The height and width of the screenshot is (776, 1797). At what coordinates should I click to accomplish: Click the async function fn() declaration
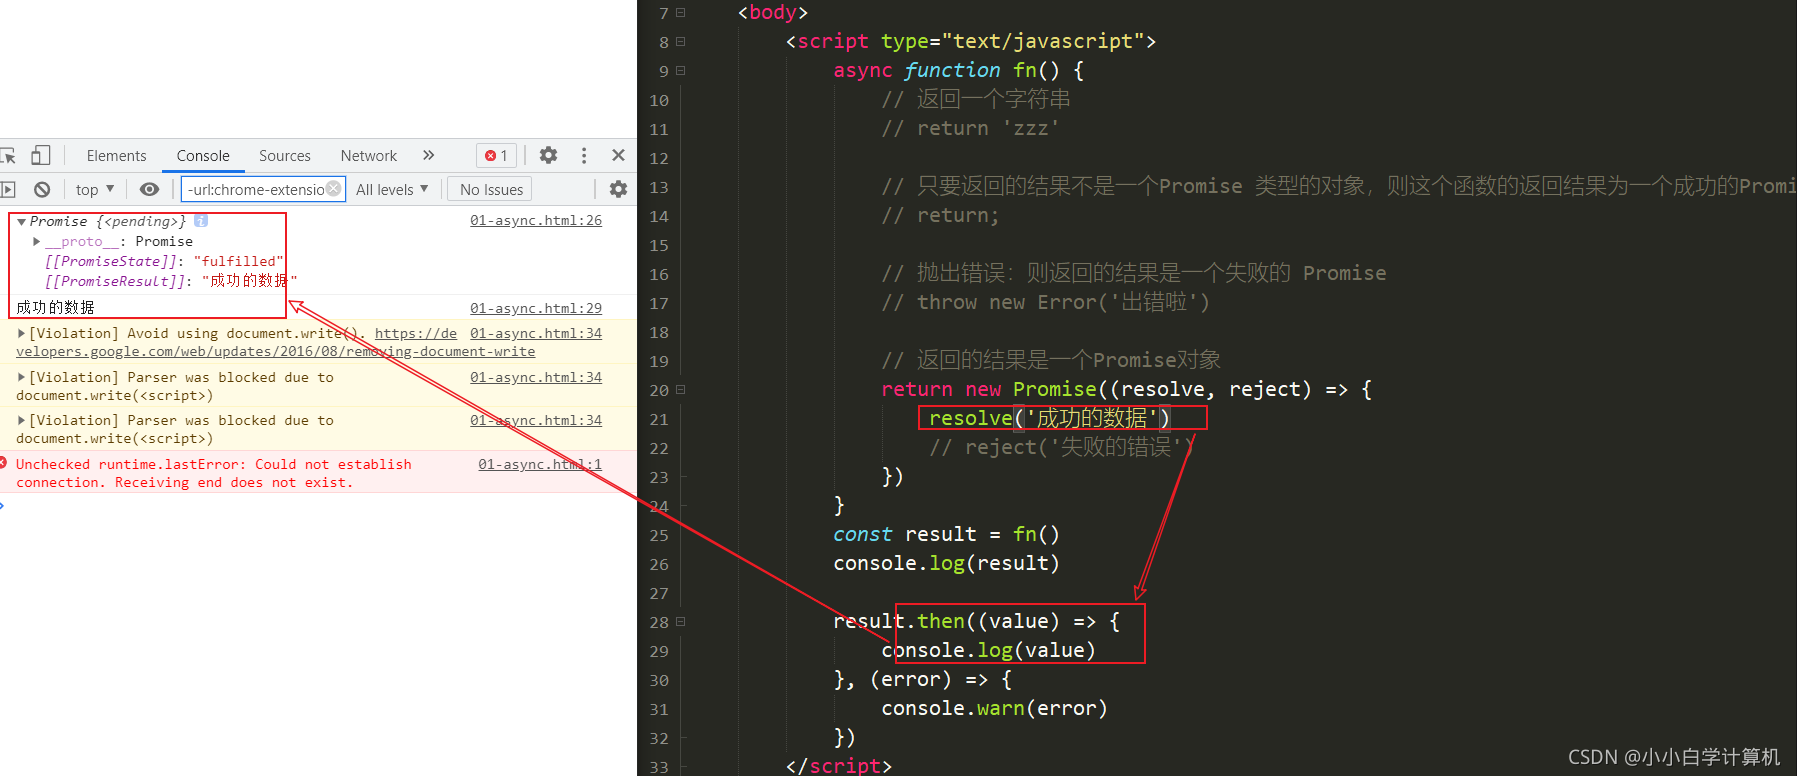tap(958, 70)
